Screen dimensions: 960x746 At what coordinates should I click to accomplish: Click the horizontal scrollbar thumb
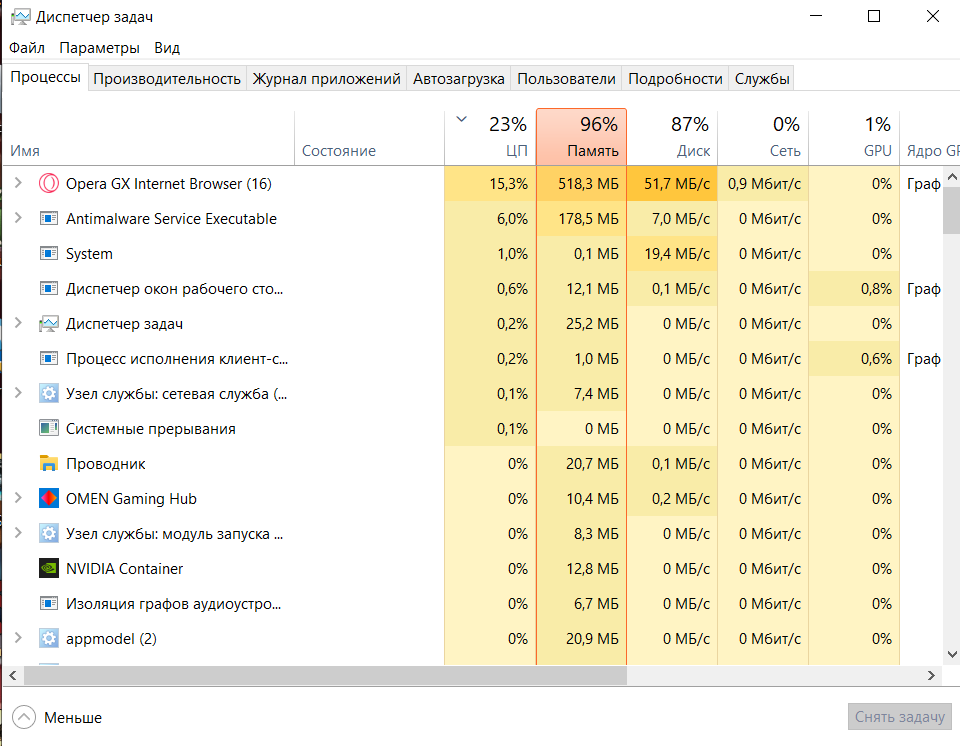pyautogui.click(x=325, y=676)
